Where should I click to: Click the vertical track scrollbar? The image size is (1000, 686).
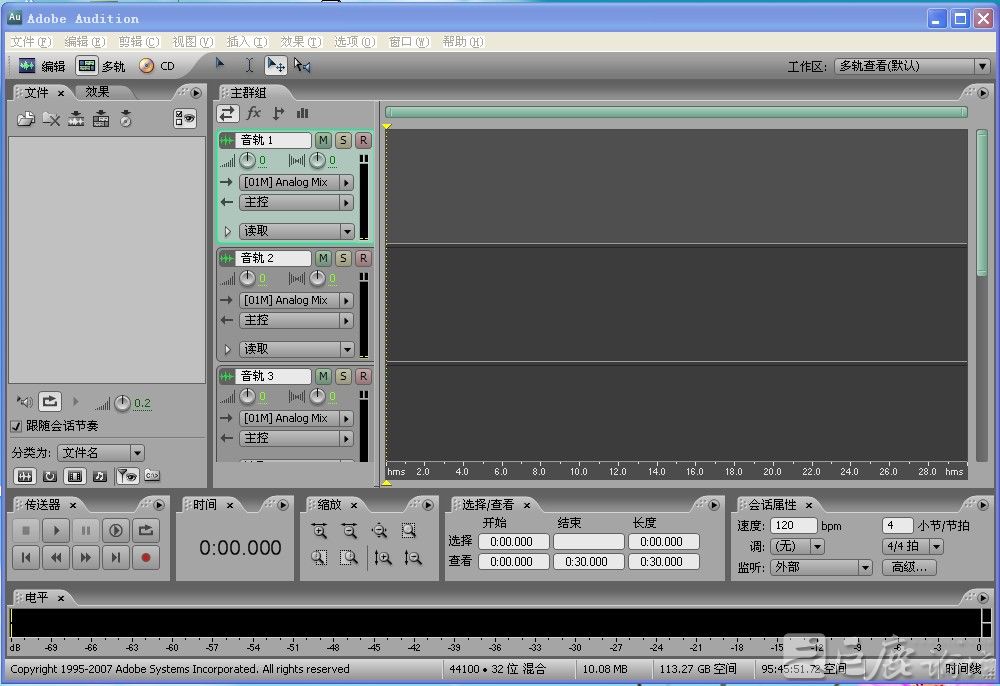pyautogui.click(x=982, y=203)
